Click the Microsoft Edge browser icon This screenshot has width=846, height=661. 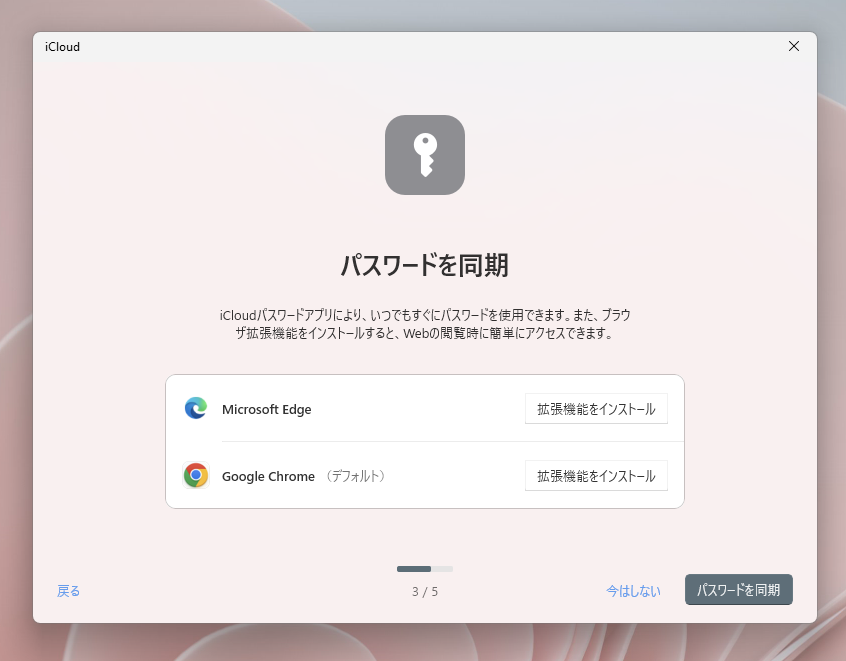tap(196, 408)
